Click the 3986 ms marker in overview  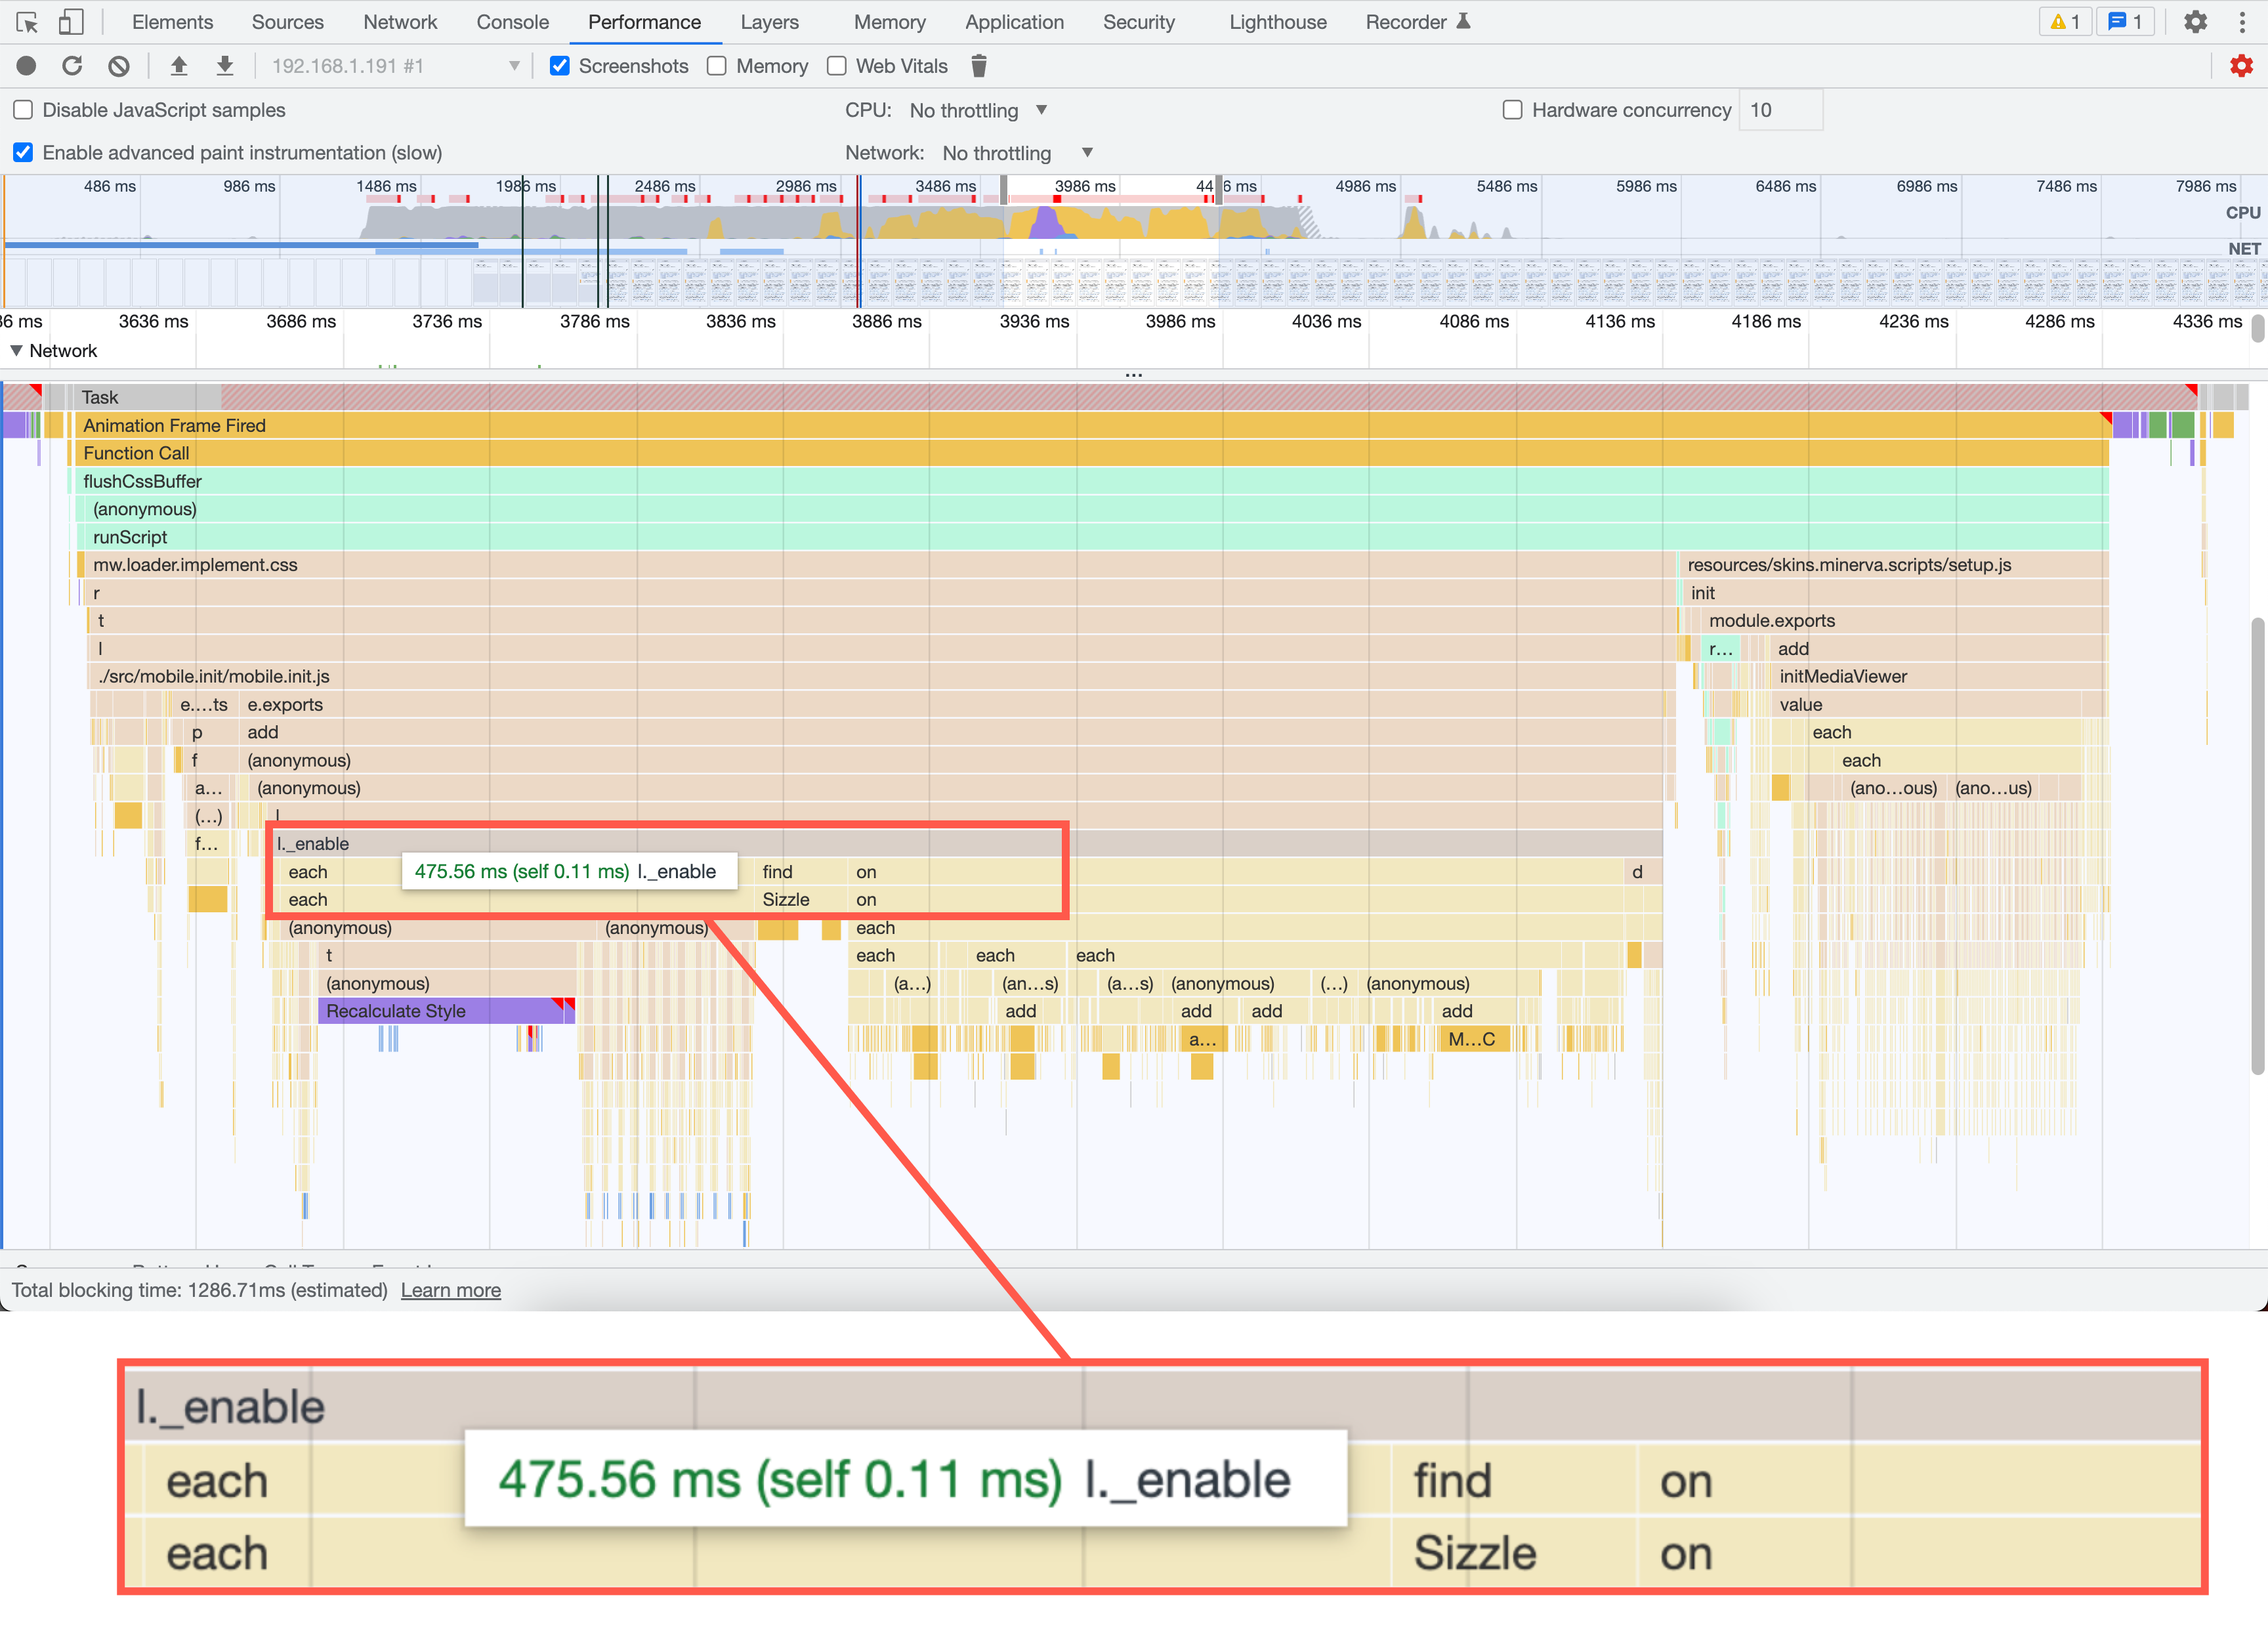pyautogui.click(x=1085, y=186)
